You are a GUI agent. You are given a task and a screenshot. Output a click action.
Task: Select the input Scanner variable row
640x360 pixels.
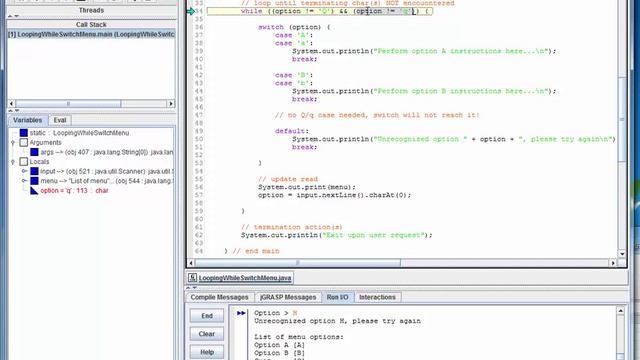(x=107, y=171)
